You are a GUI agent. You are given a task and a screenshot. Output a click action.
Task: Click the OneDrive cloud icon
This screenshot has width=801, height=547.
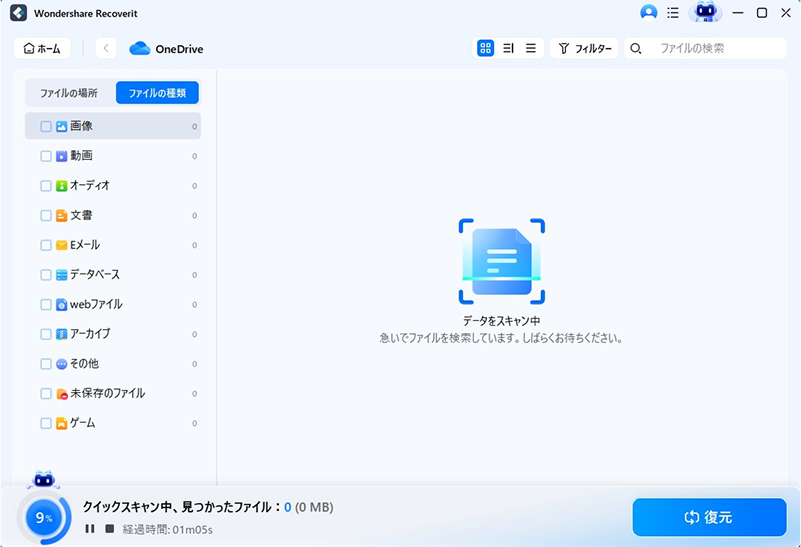tap(139, 48)
